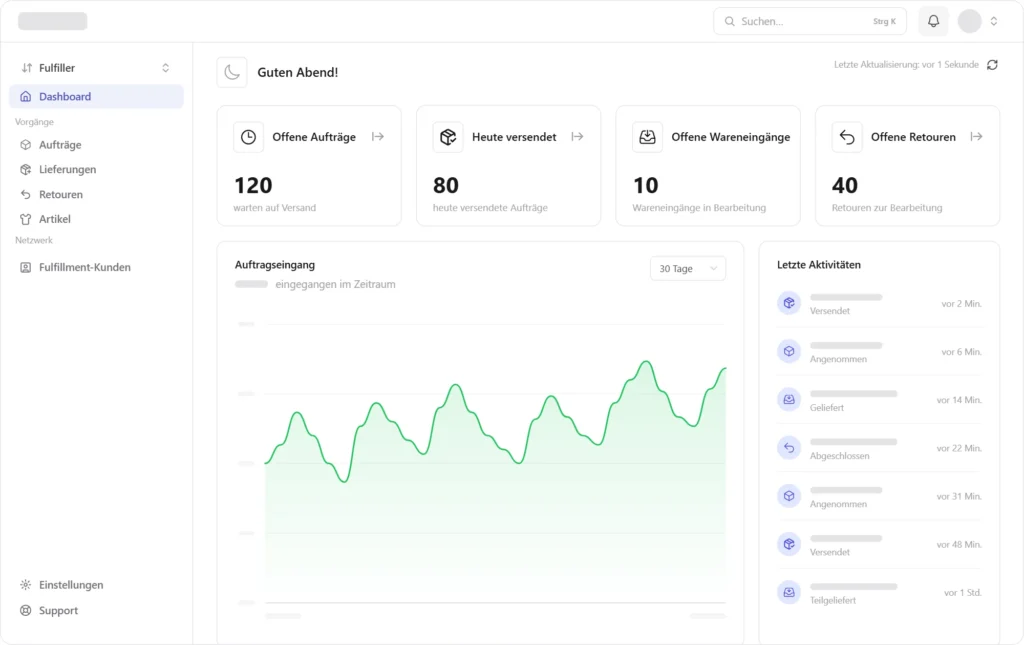This screenshot has width=1024, height=645.
Task: Click the vor 1 Std. timestamp
Action: 963,593
